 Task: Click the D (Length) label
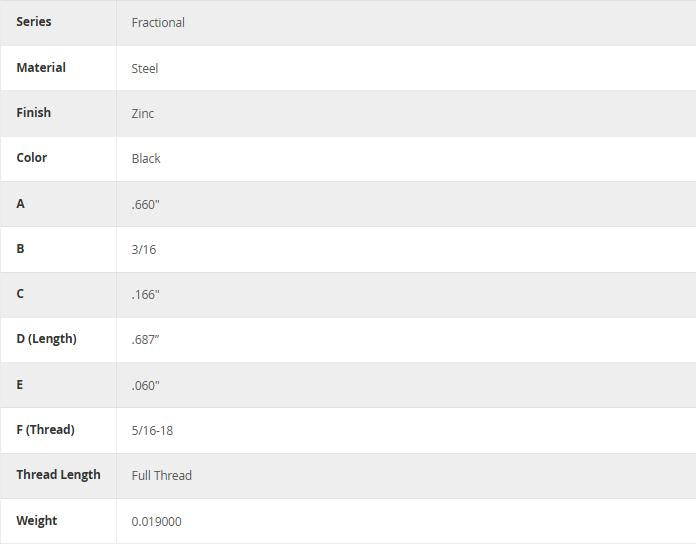[46, 339]
